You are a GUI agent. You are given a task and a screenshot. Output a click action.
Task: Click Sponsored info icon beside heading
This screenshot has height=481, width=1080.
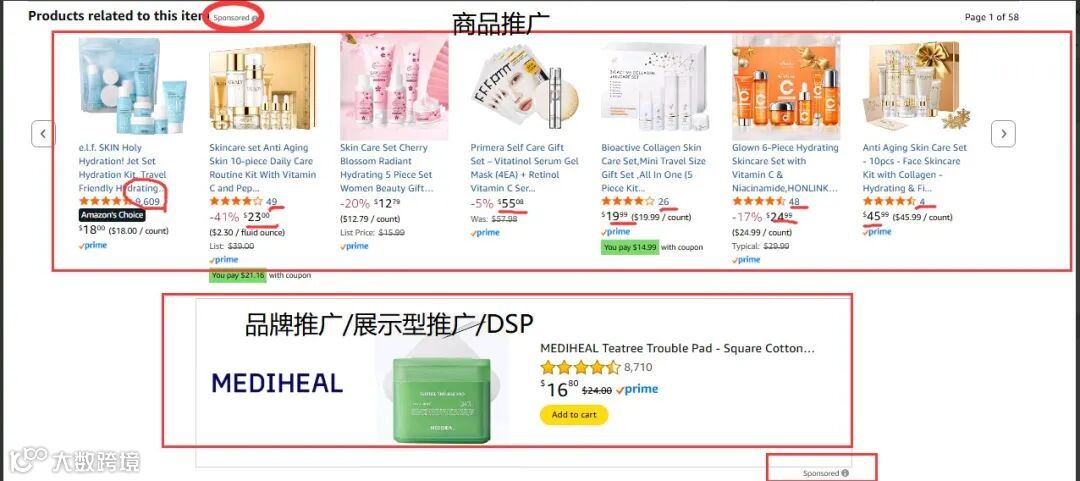[255, 19]
